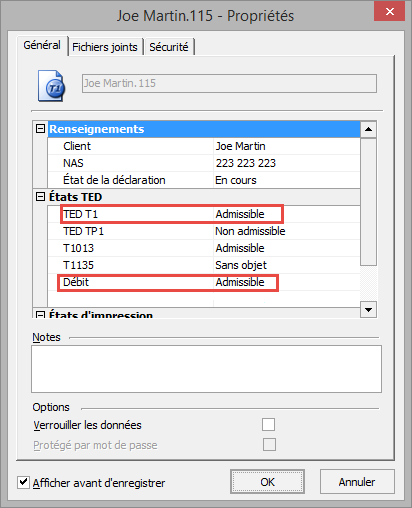
Task: Collapse the Renseignements section
Action: pos(40,129)
